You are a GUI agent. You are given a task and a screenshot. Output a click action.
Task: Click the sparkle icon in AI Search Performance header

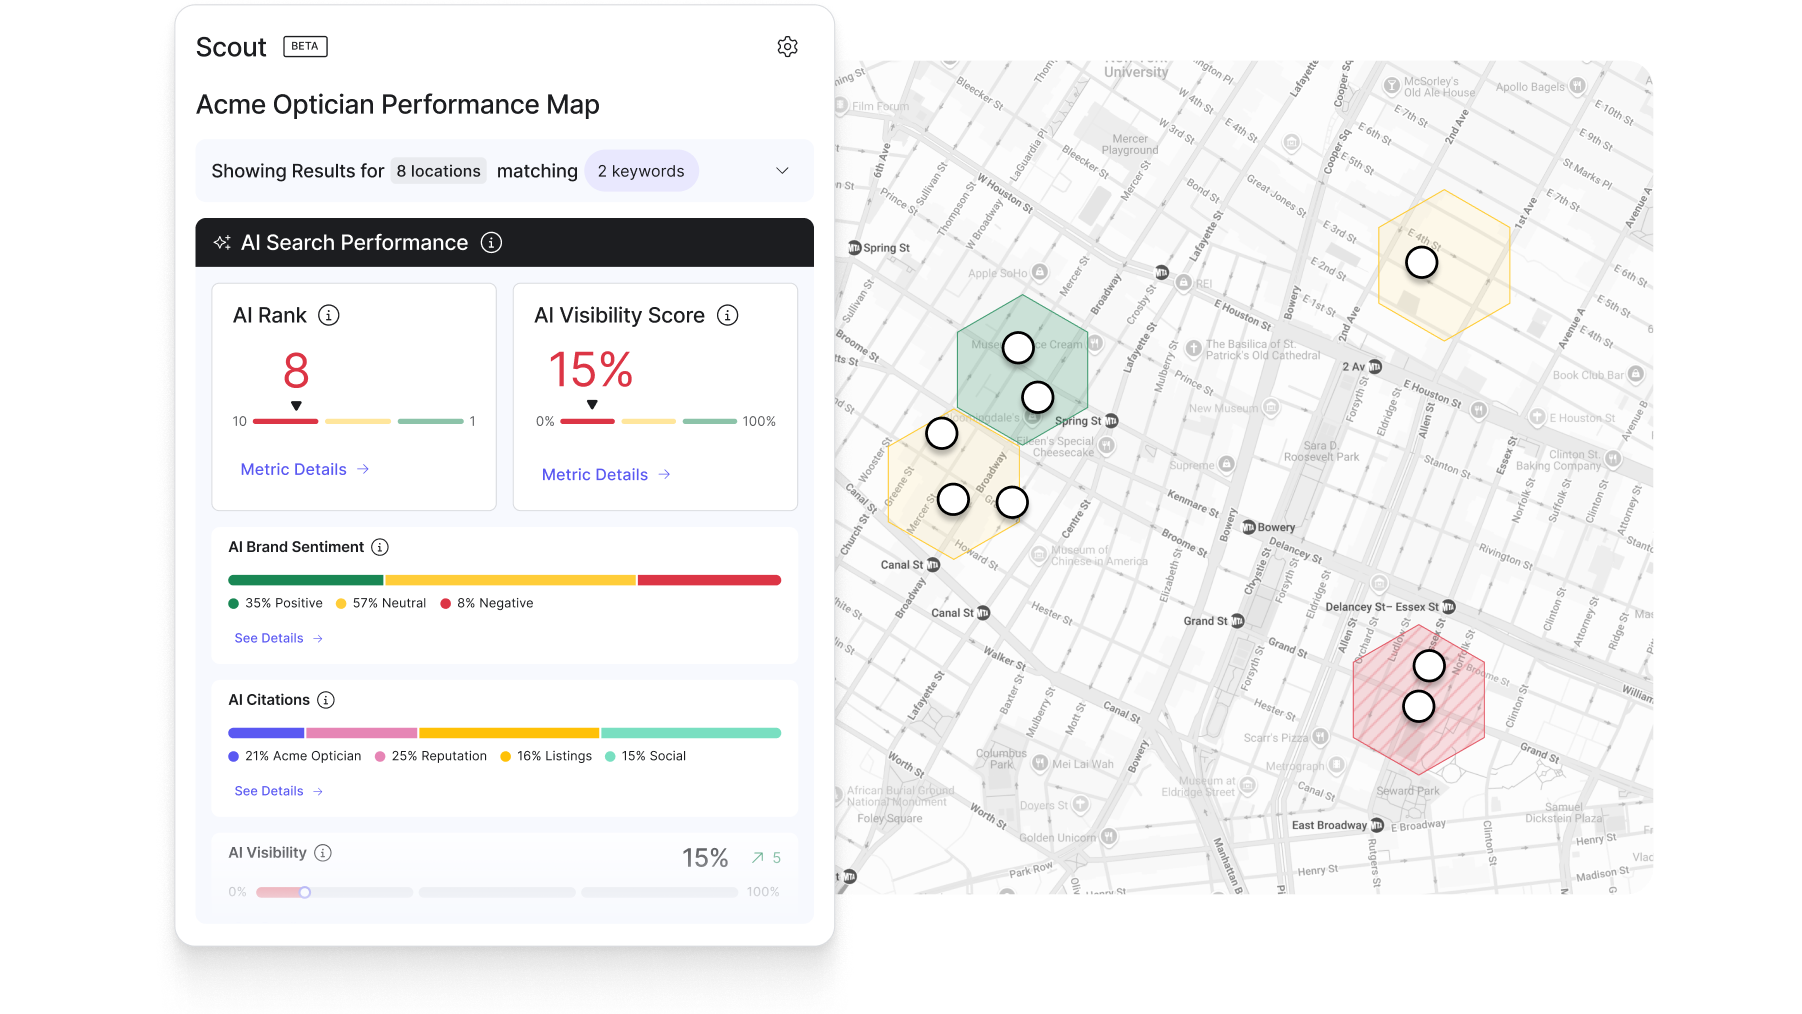pyautogui.click(x=222, y=243)
